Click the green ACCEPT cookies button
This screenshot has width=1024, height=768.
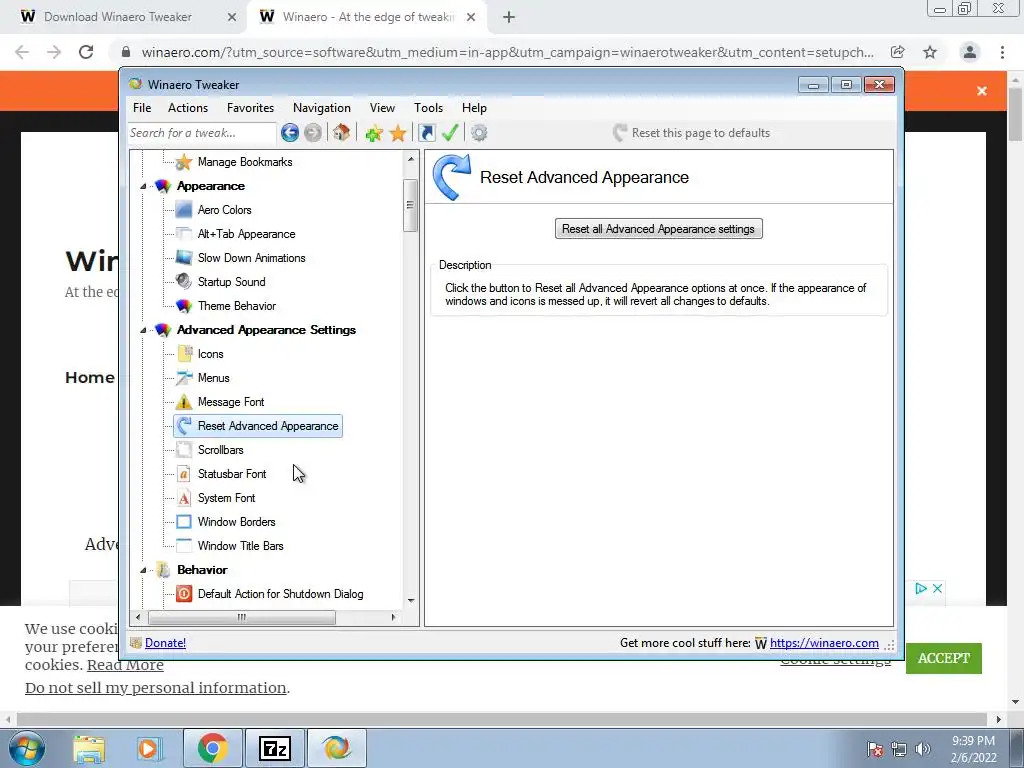pos(944,658)
